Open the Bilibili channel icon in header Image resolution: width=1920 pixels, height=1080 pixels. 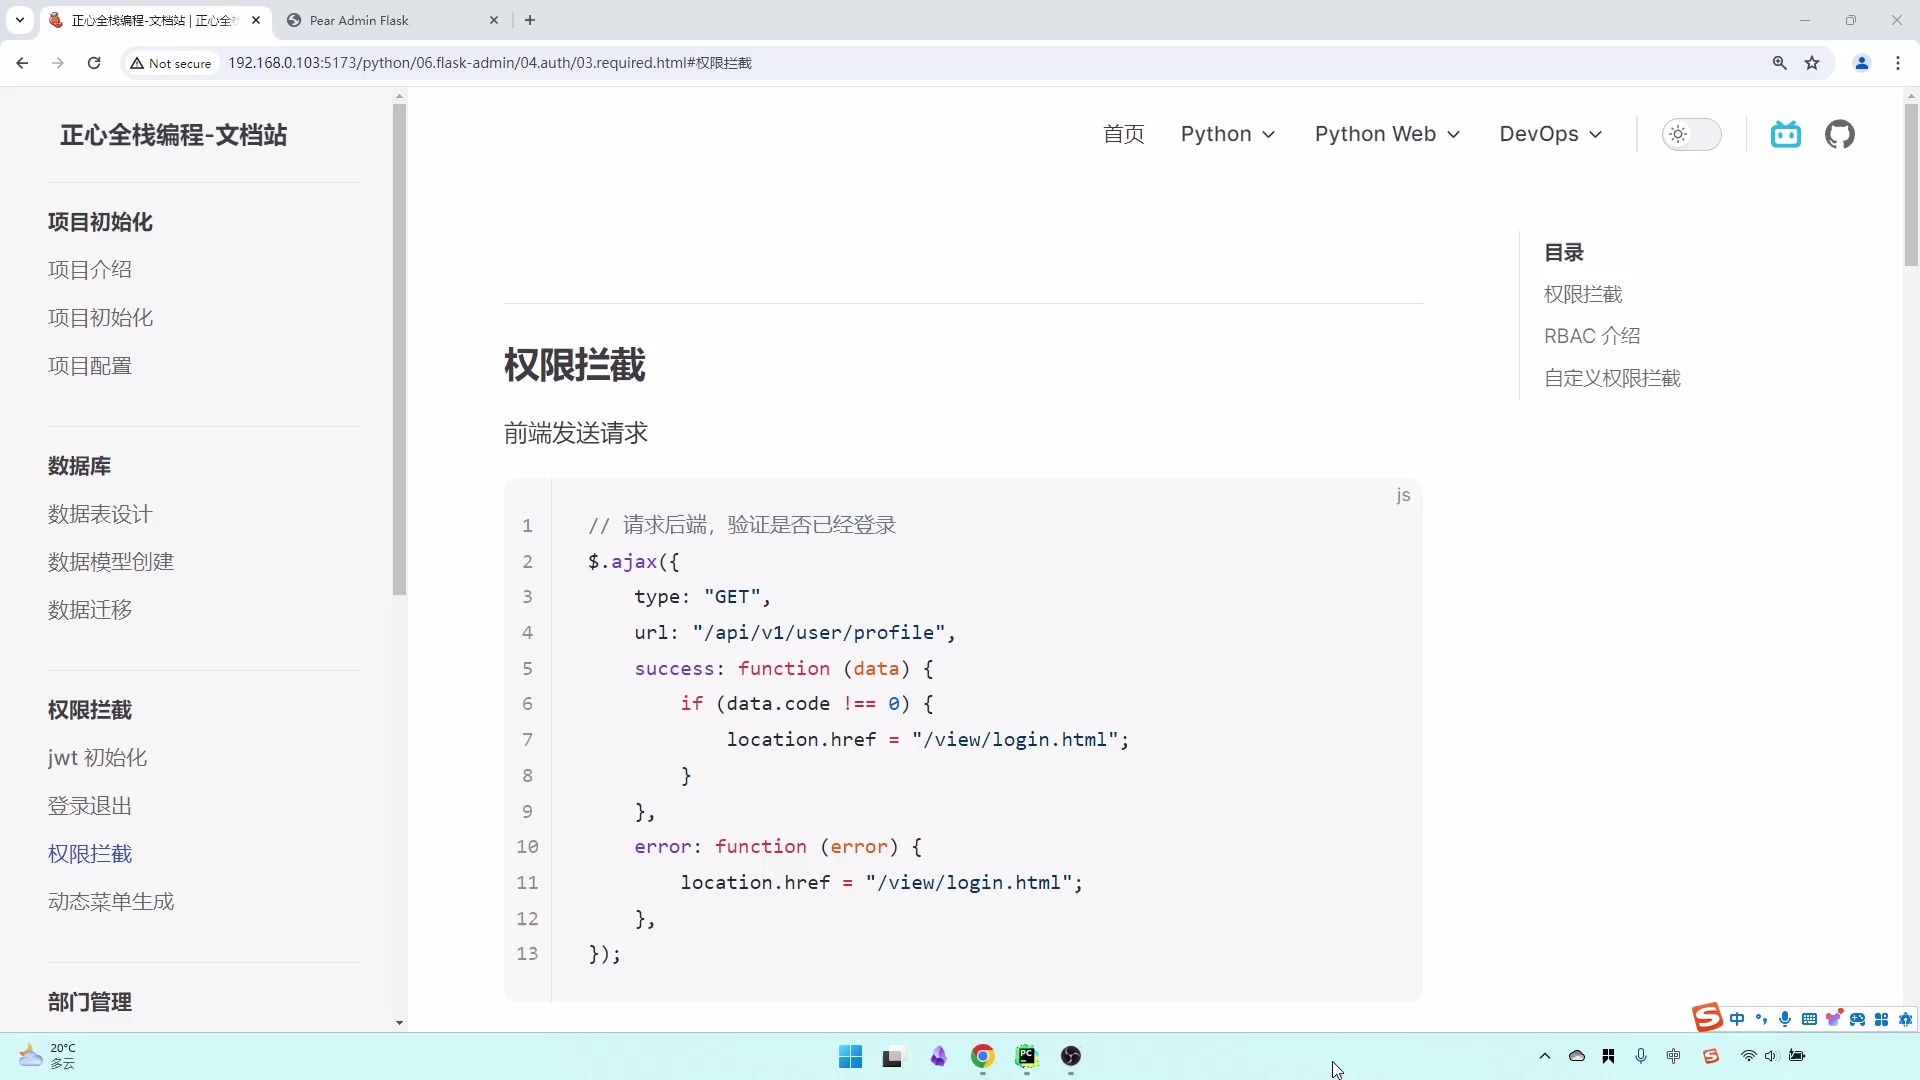[x=1786, y=133]
